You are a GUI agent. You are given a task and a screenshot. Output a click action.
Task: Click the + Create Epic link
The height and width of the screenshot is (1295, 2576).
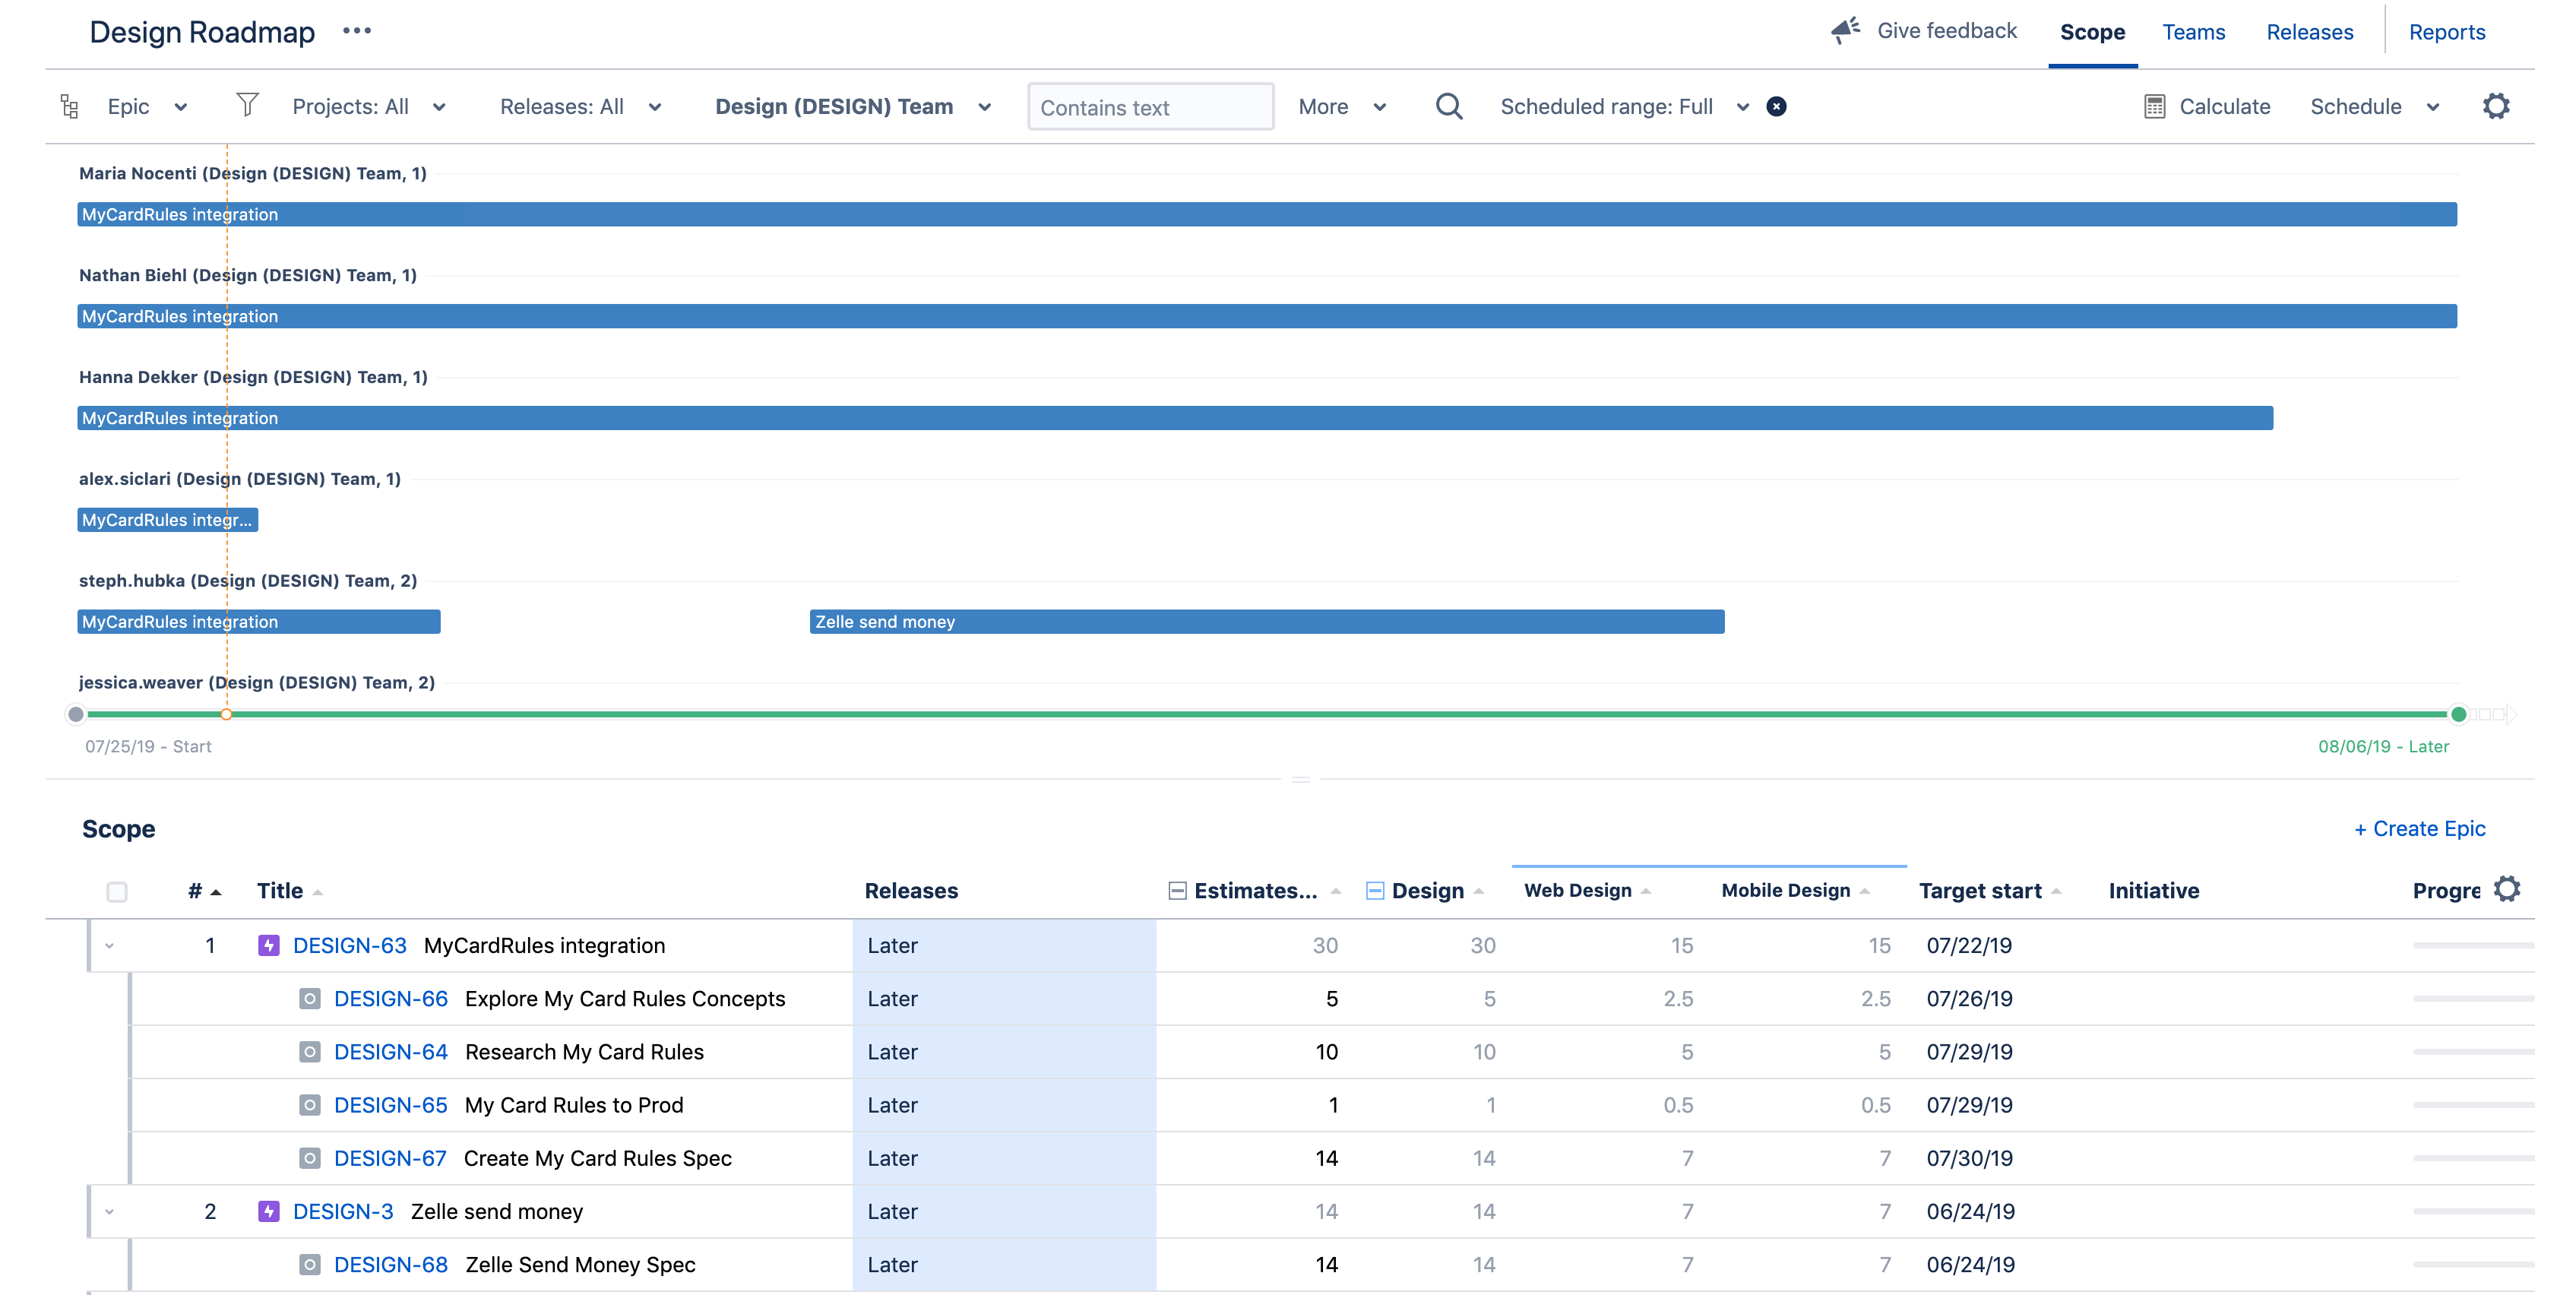2419,828
